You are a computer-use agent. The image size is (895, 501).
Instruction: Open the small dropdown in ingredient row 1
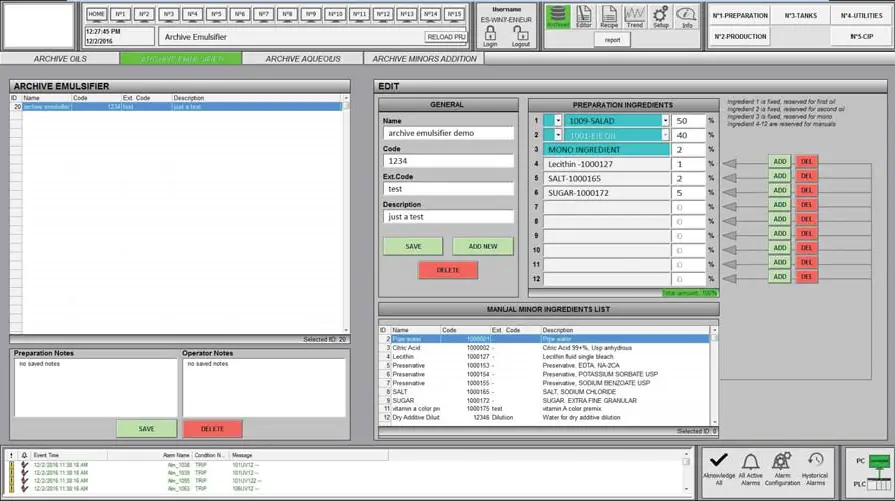point(558,121)
